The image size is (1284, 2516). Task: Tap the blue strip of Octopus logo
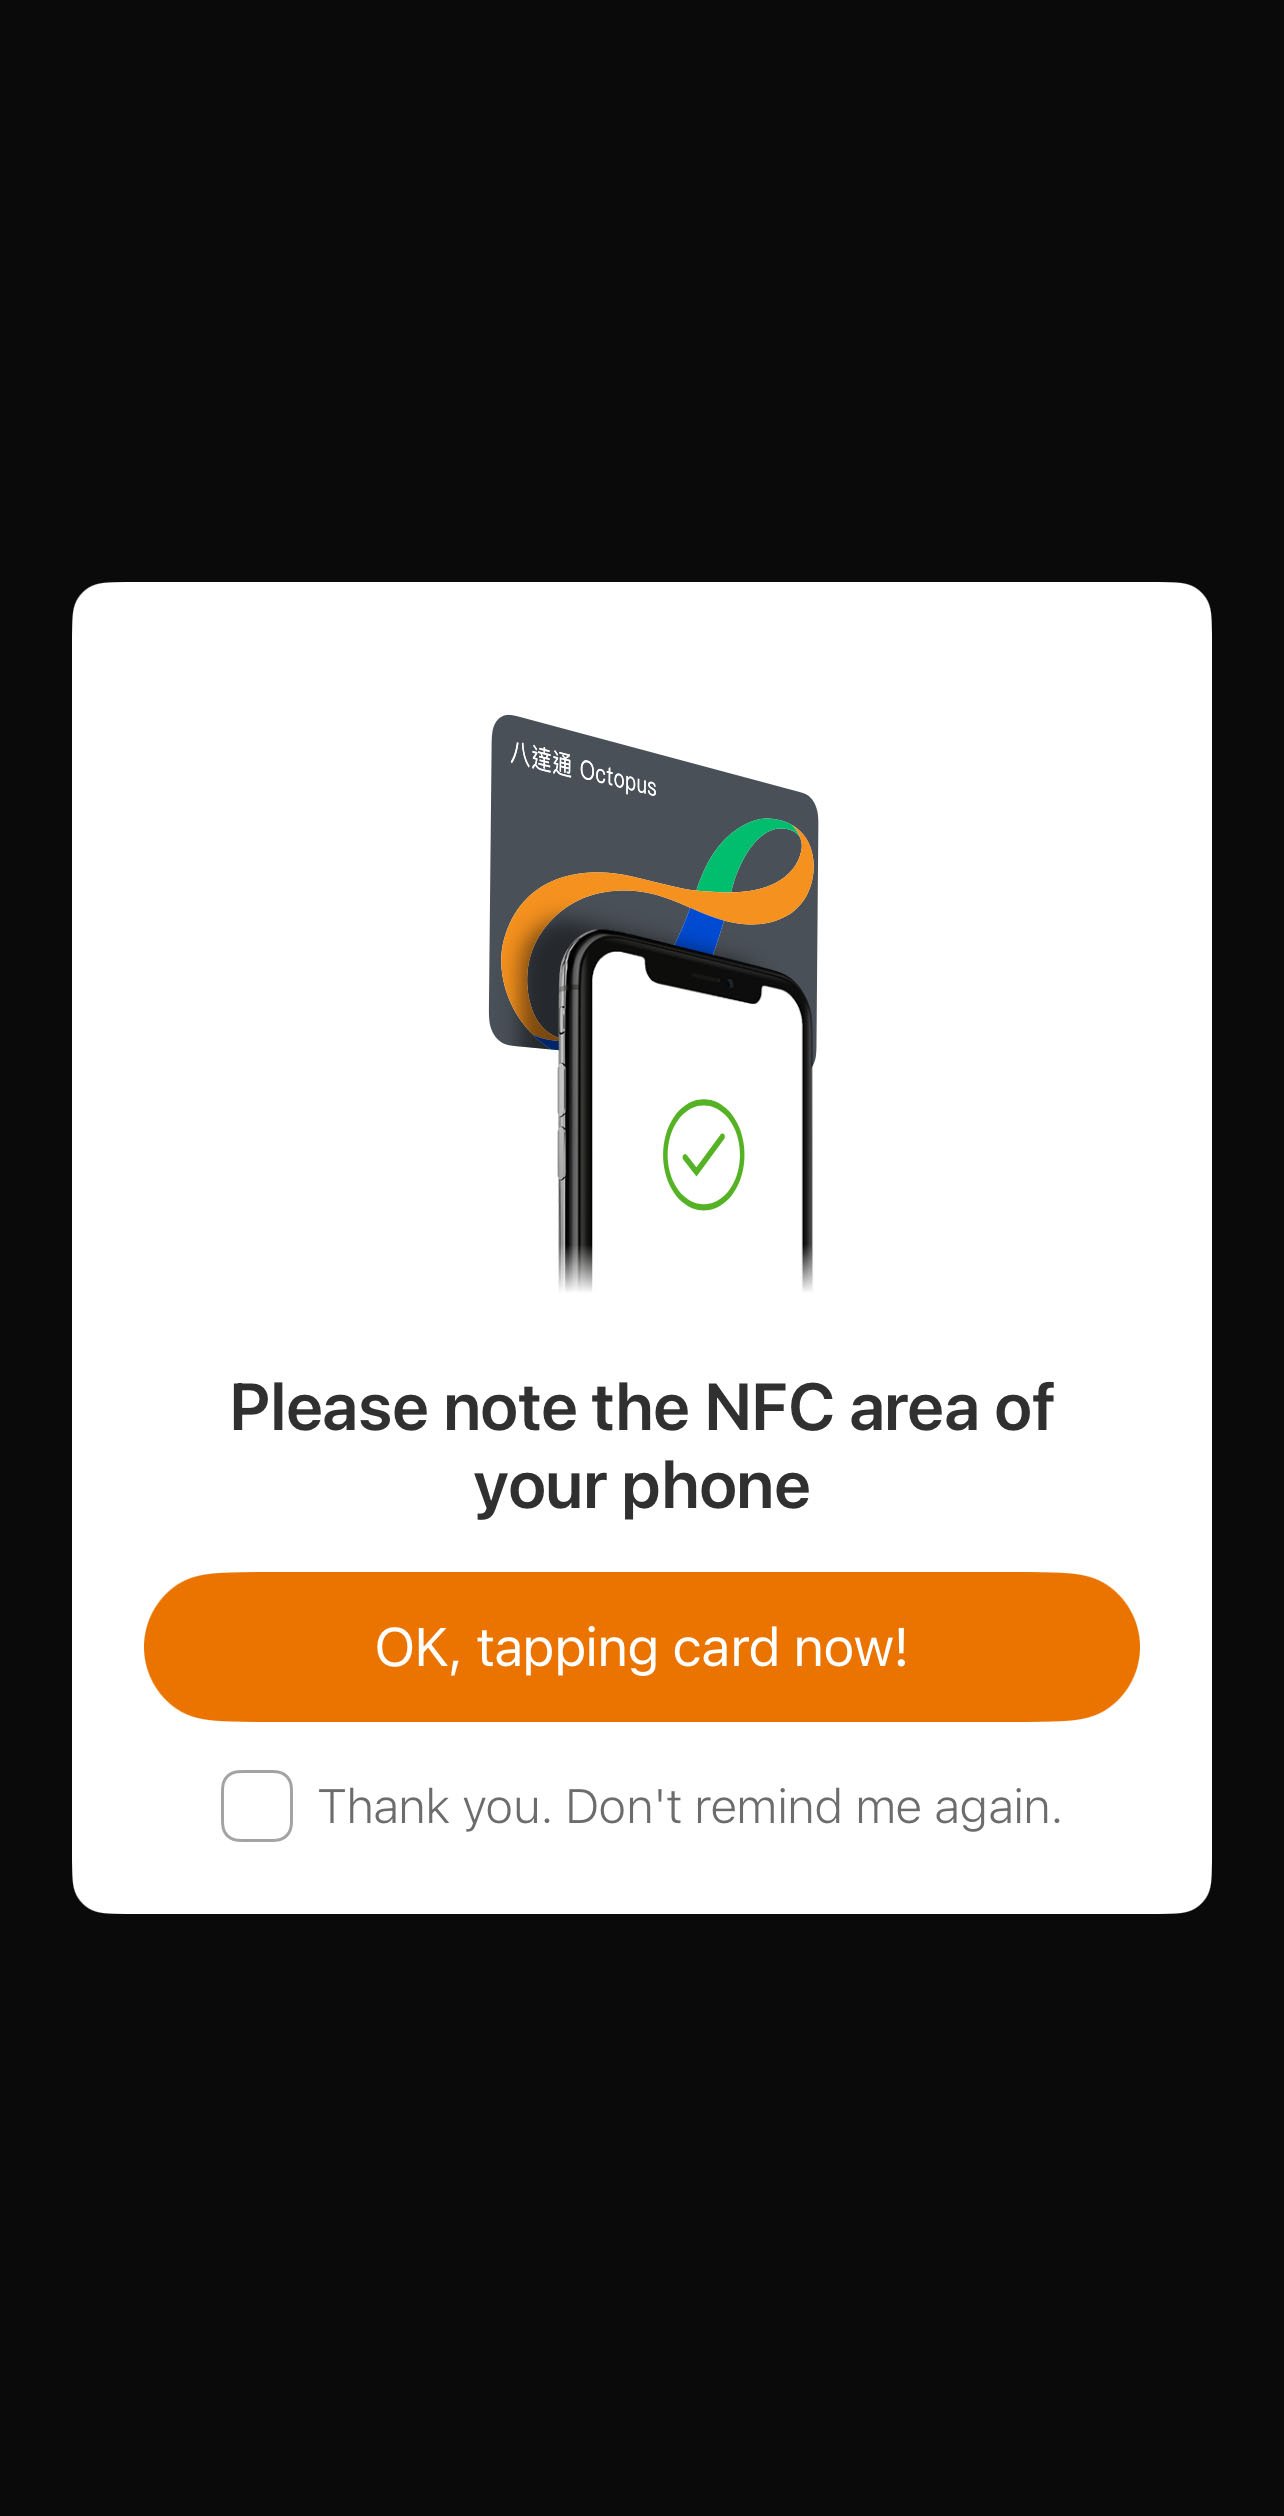pos(700,930)
